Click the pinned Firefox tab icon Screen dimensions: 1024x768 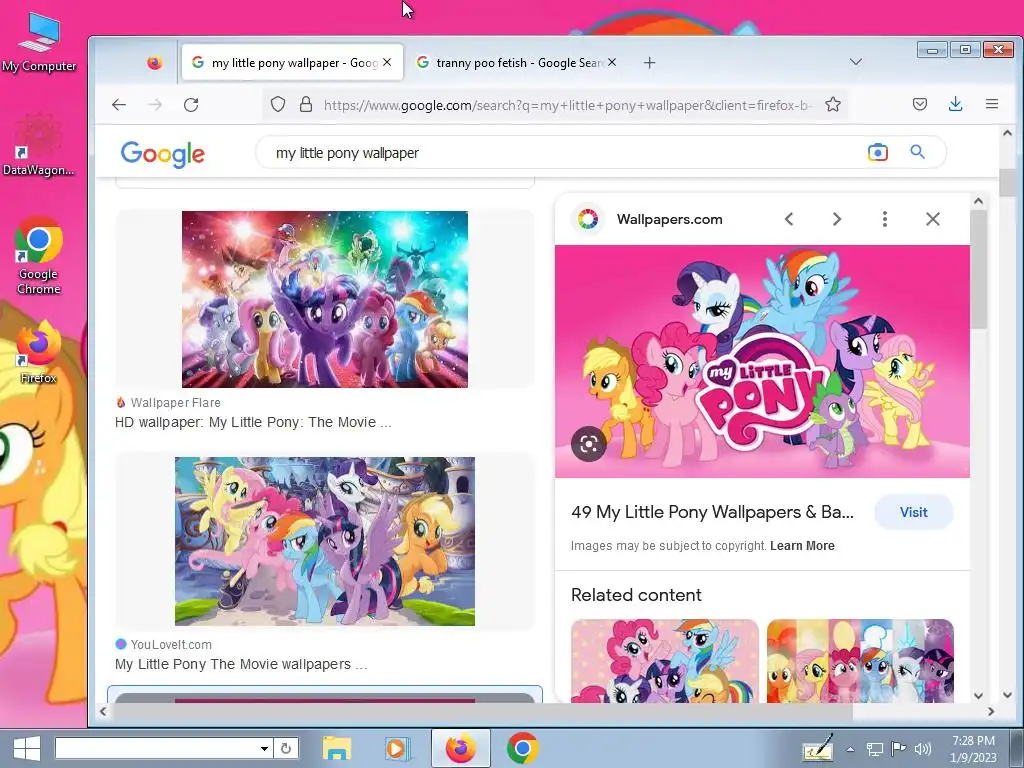[155, 63]
